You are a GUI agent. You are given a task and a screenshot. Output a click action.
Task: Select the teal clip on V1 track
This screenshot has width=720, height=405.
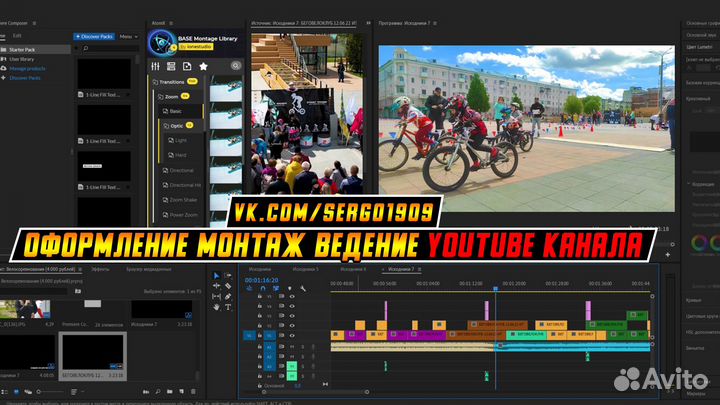click(x=525, y=335)
